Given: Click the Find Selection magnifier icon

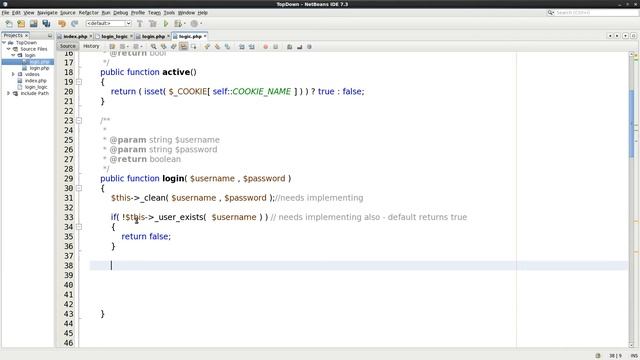Looking at the screenshot, I should (x=153, y=47).
